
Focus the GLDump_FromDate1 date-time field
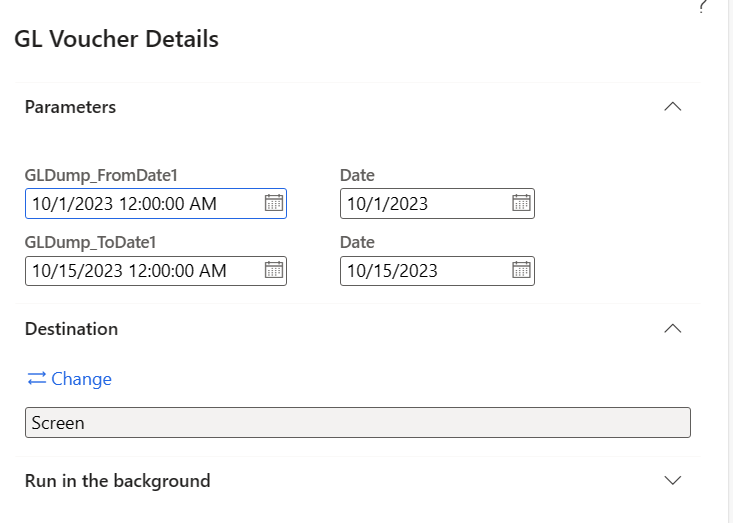140,203
